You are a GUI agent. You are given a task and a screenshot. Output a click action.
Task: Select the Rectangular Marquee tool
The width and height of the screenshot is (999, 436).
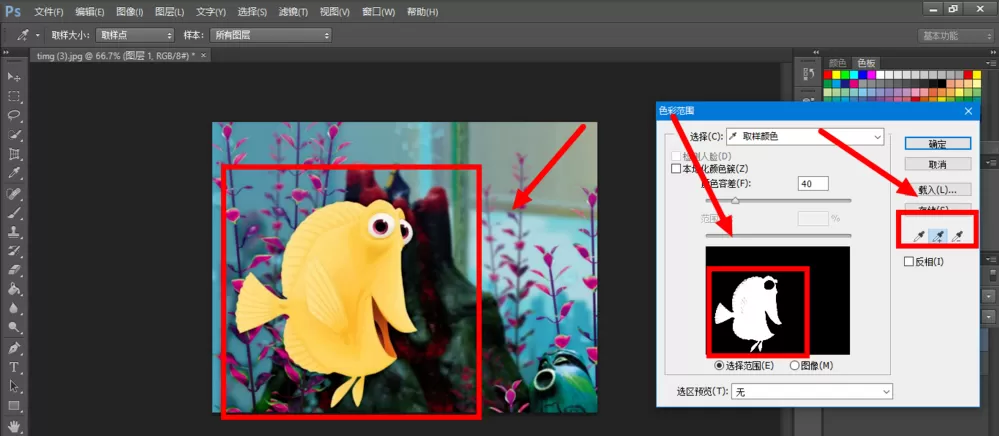[14, 96]
